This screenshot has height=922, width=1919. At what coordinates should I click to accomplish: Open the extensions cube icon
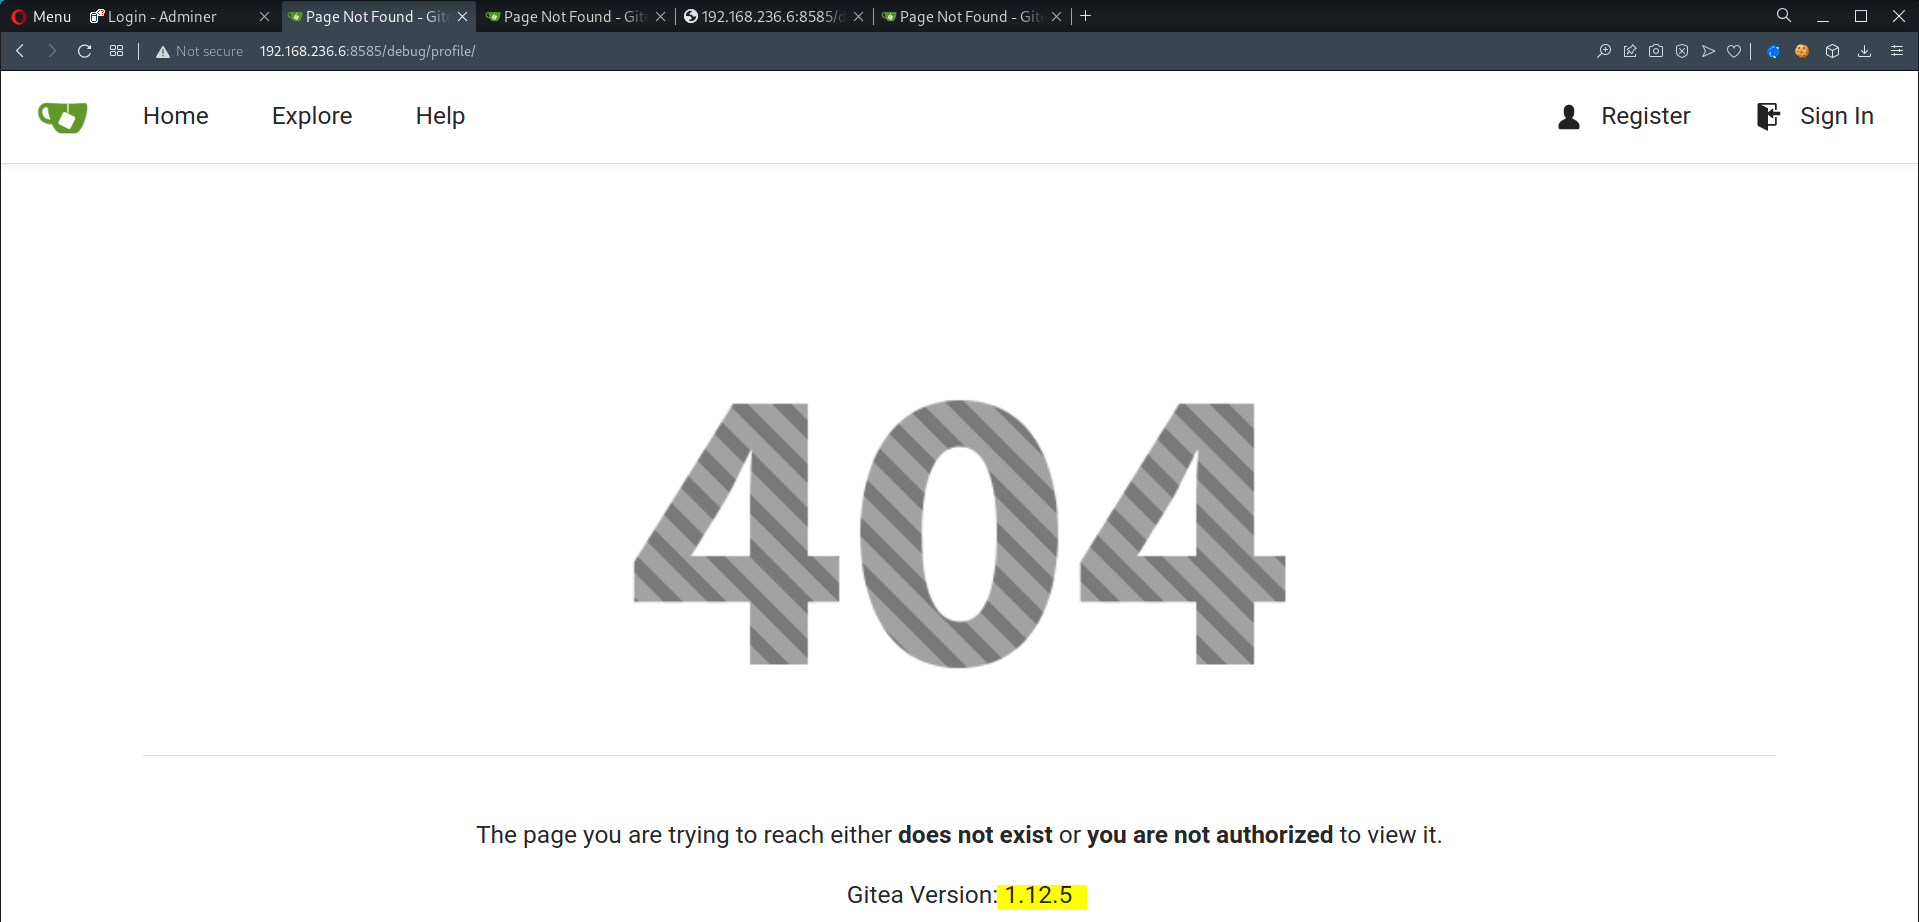(x=1832, y=51)
